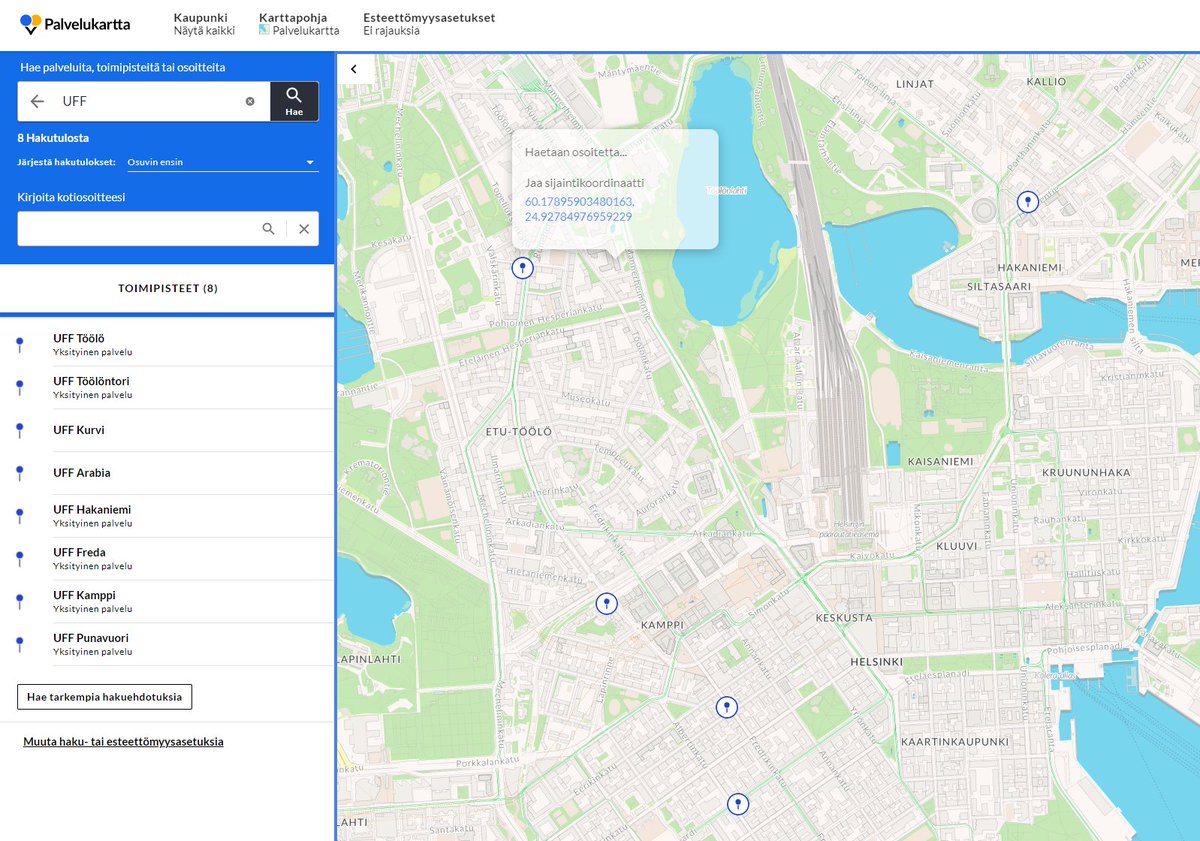Open UFF Arabia result
1200x841 pixels.
[x=167, y=473]
